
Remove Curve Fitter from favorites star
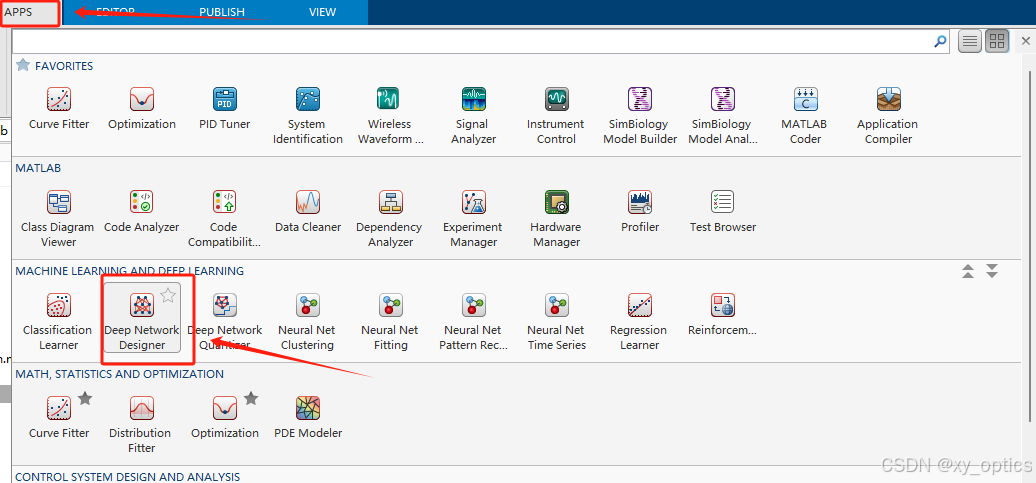[x=85, y=398]
